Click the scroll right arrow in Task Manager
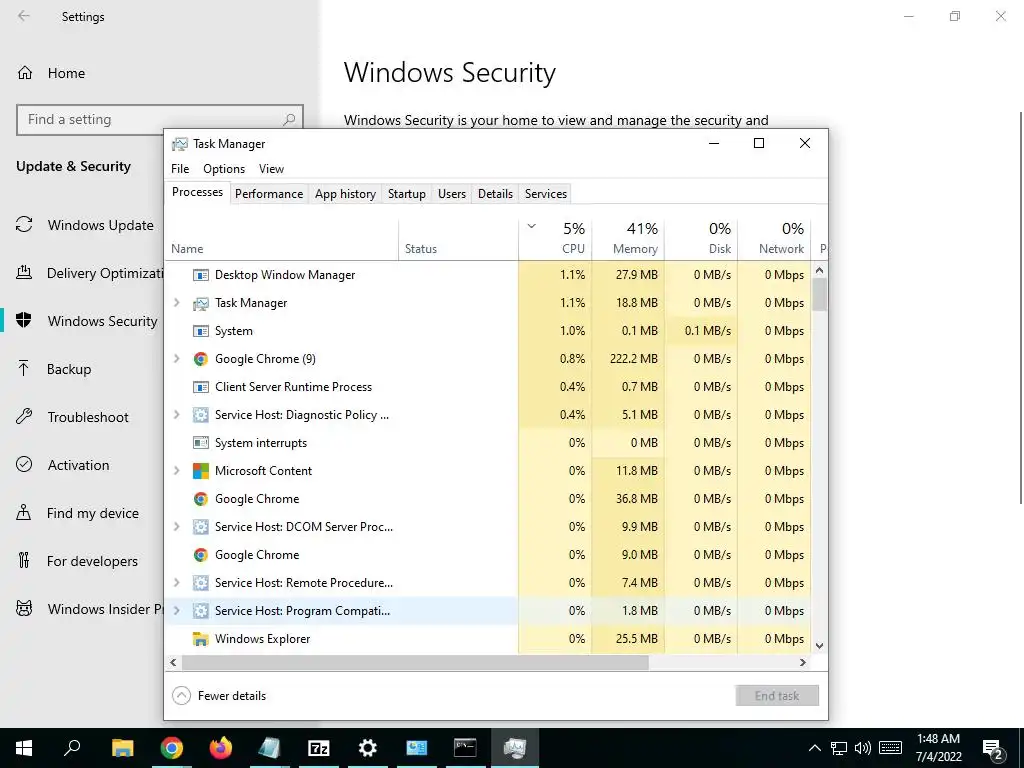 (803, 662)
